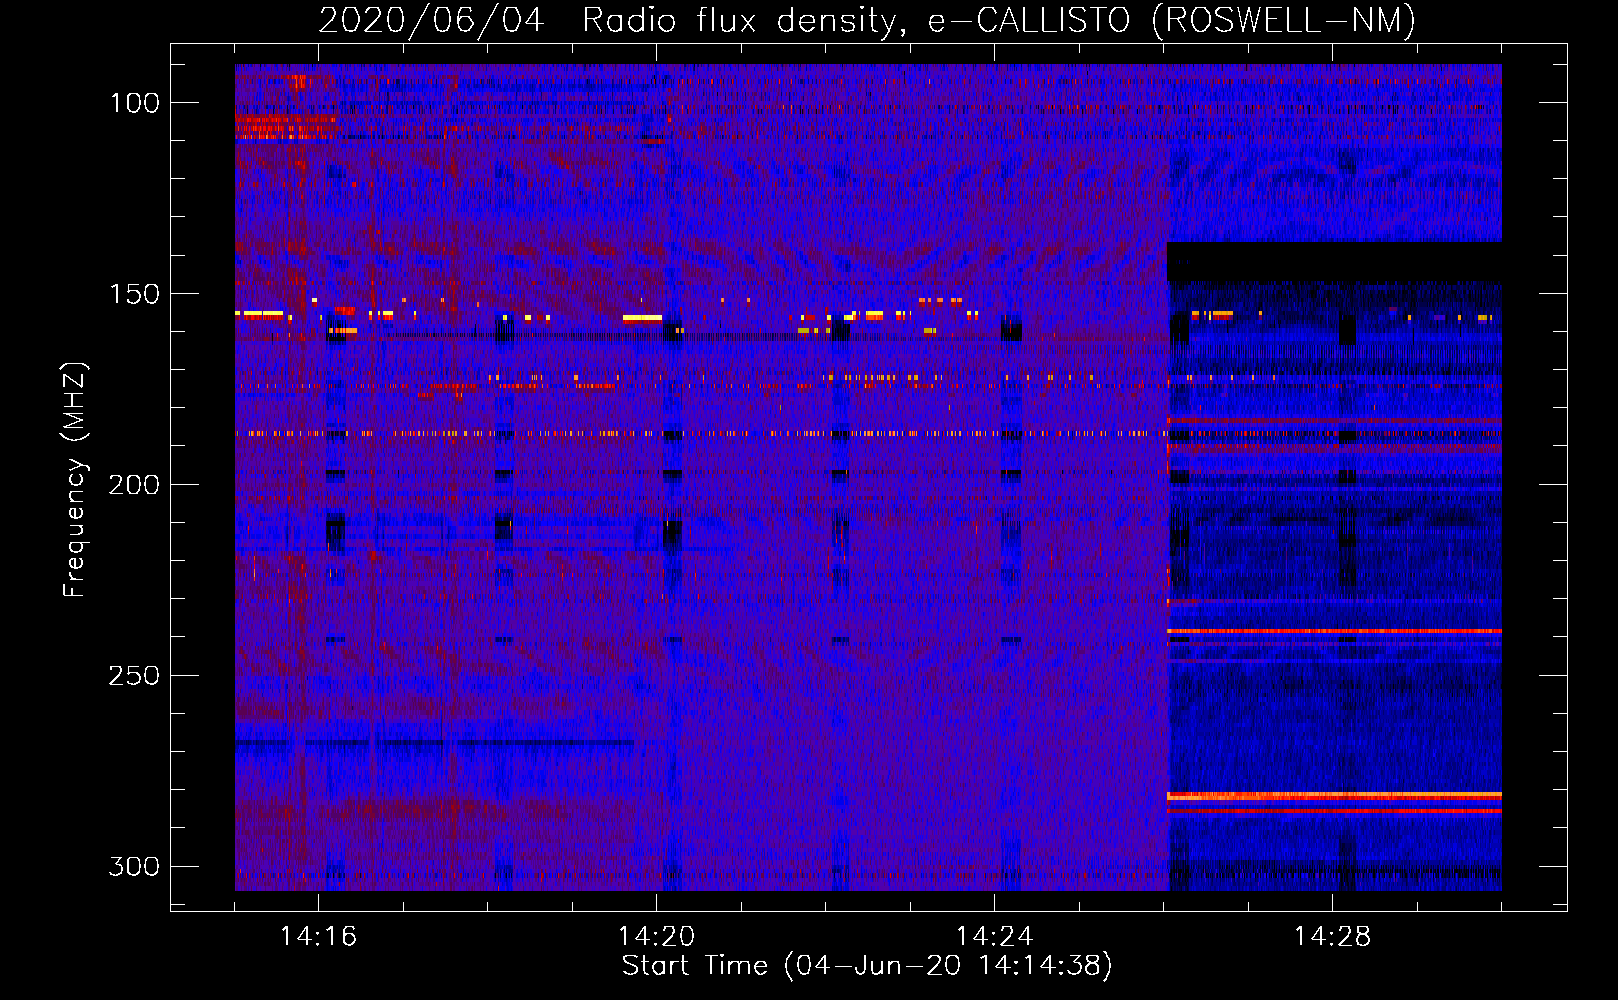Click the 250 frequency tick label
Screen dimensions: 1618x1000
tap(135, 676)
